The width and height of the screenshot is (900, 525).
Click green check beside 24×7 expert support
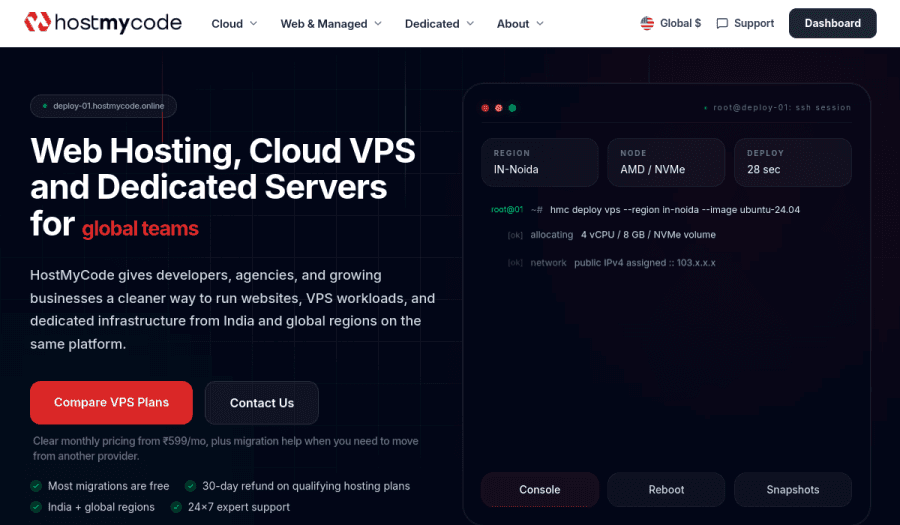pyautogui.click(x=176, y=507)
